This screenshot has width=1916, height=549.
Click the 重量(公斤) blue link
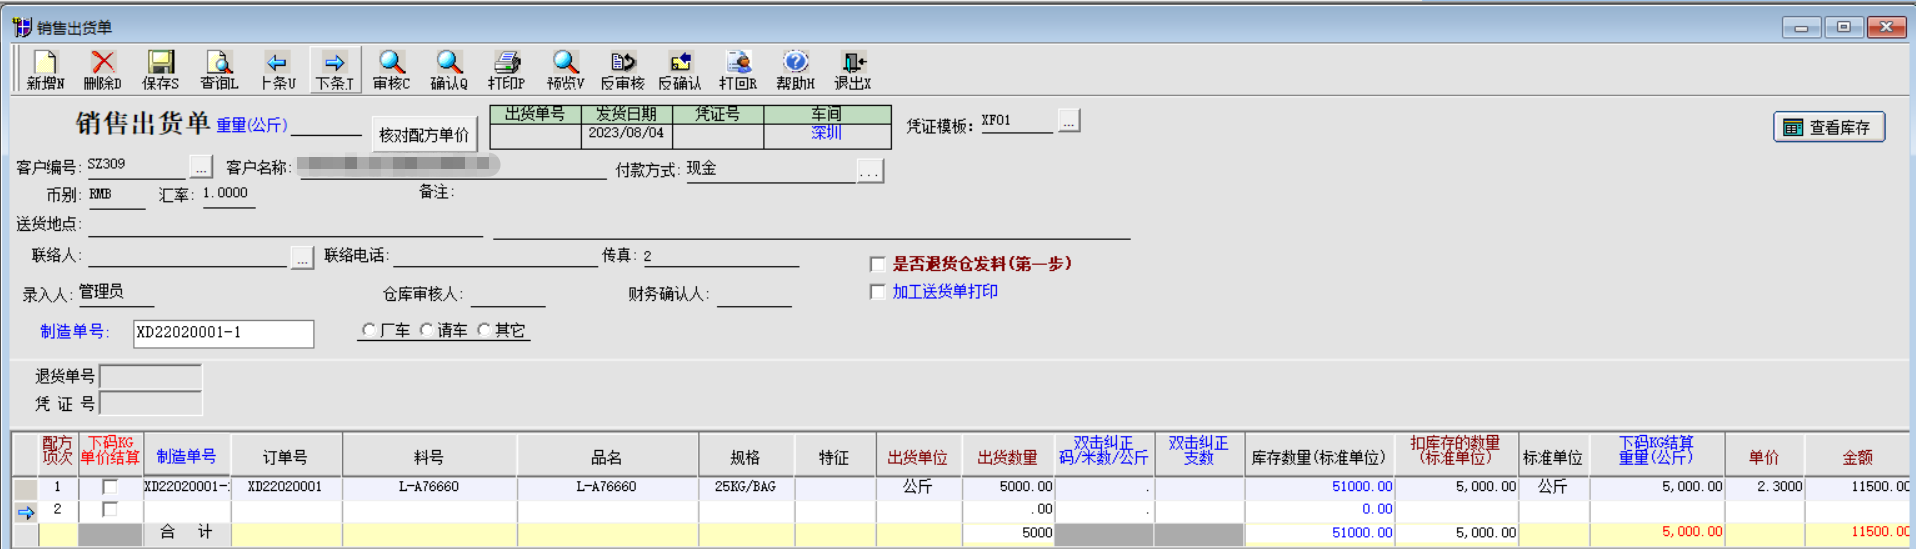252,125
